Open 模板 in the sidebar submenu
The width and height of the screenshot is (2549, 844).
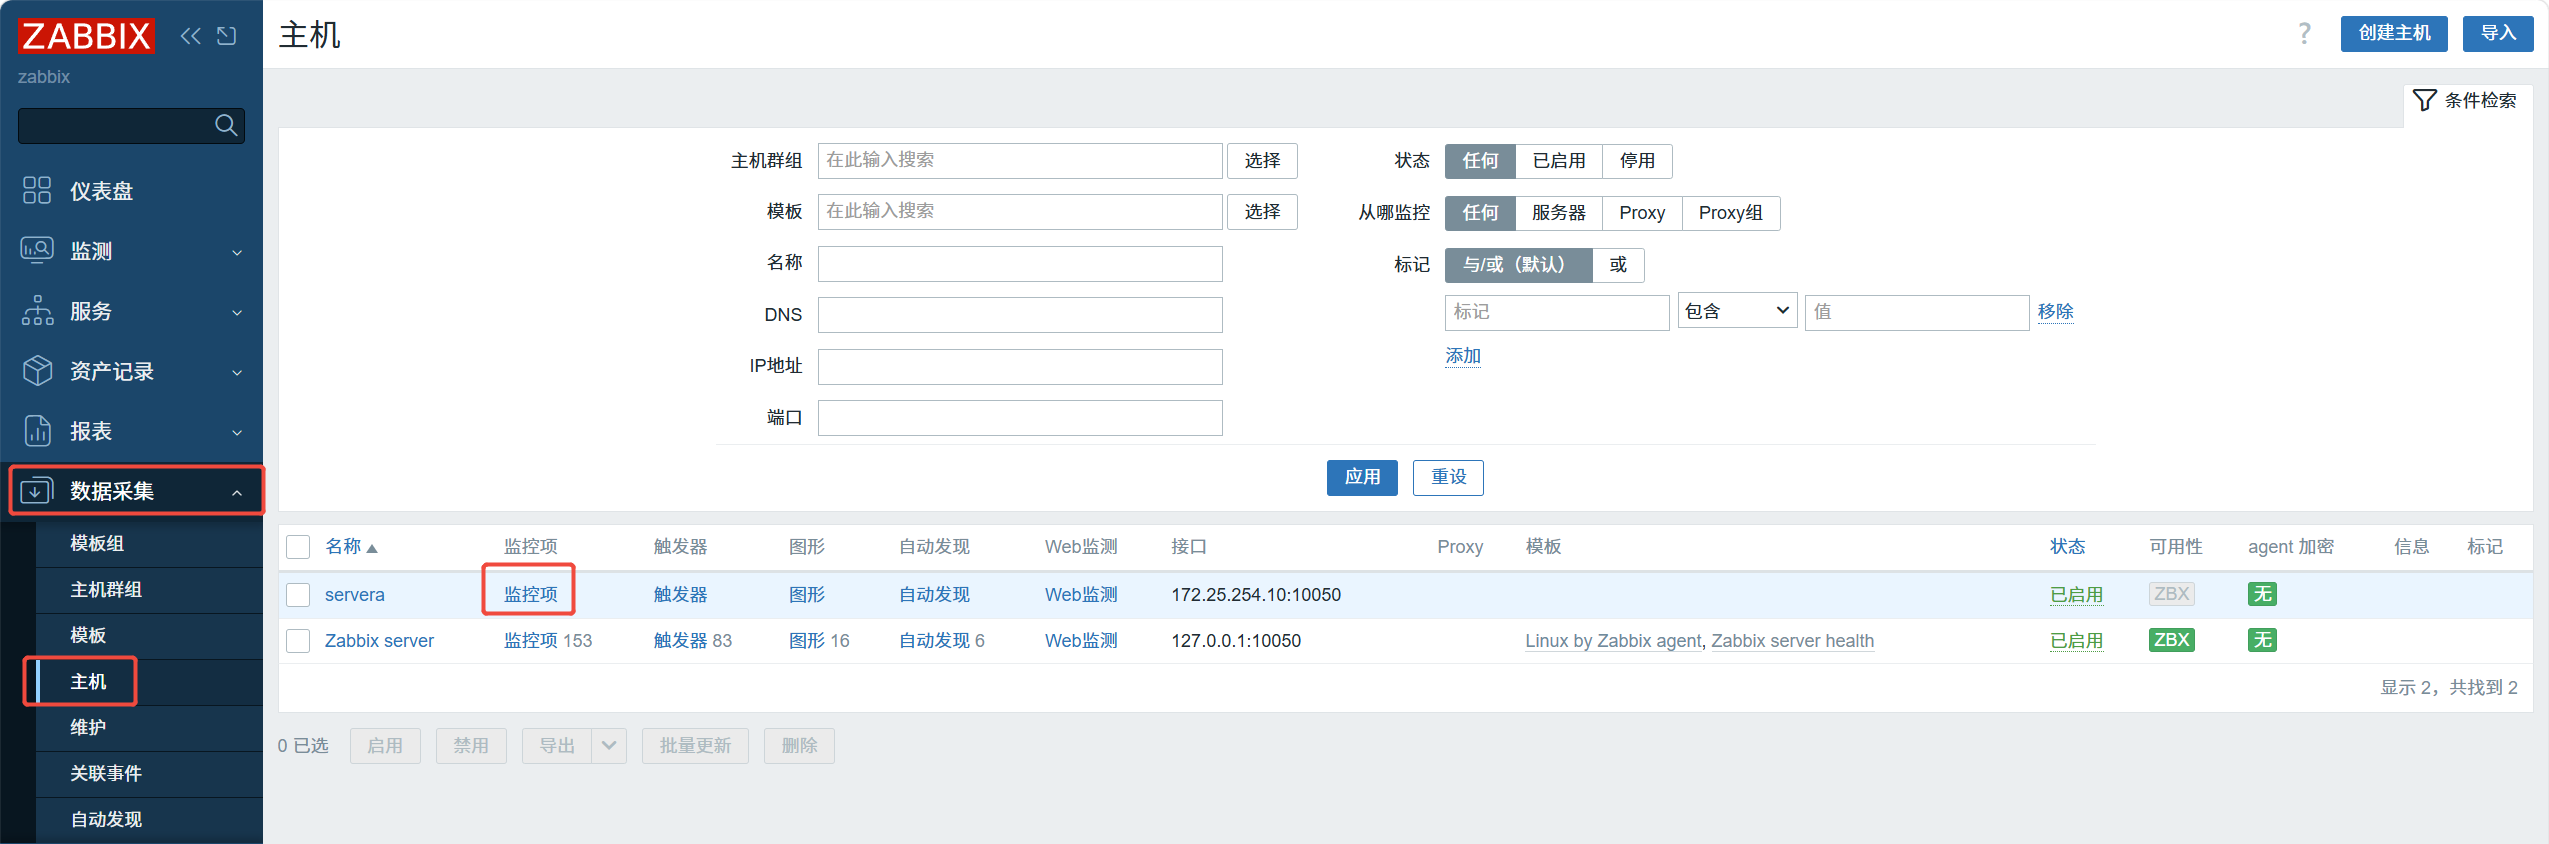pos(88,636)
